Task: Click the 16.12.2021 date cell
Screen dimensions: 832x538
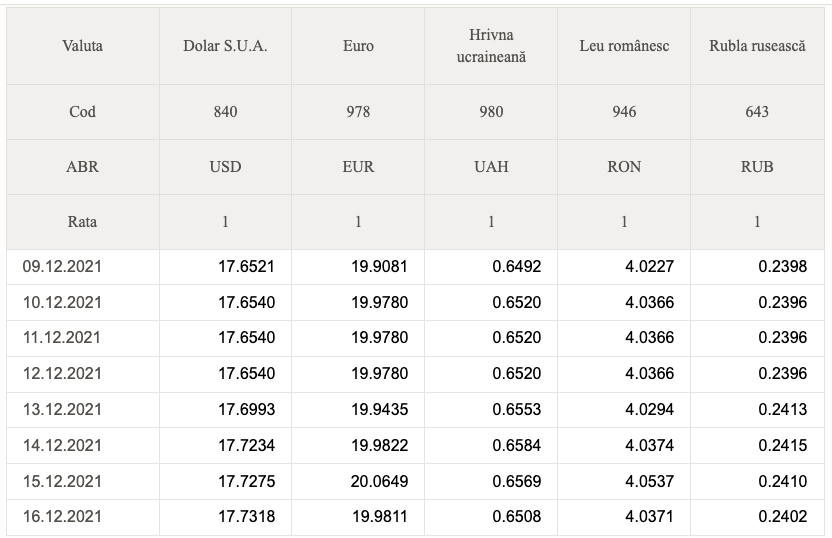Action: (62, 516)
